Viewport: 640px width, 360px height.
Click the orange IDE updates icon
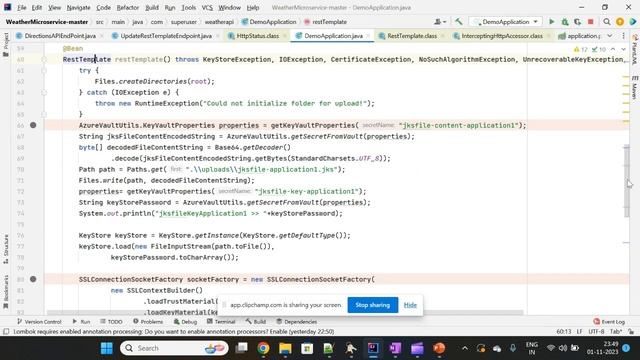point(620,22)
